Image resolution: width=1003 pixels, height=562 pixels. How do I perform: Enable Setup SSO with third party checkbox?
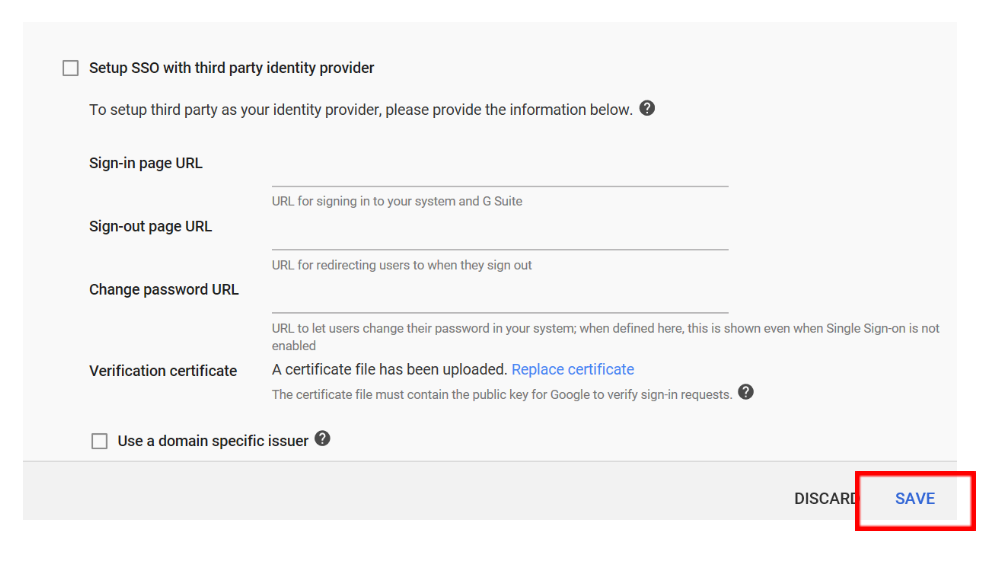pos(70,68)
